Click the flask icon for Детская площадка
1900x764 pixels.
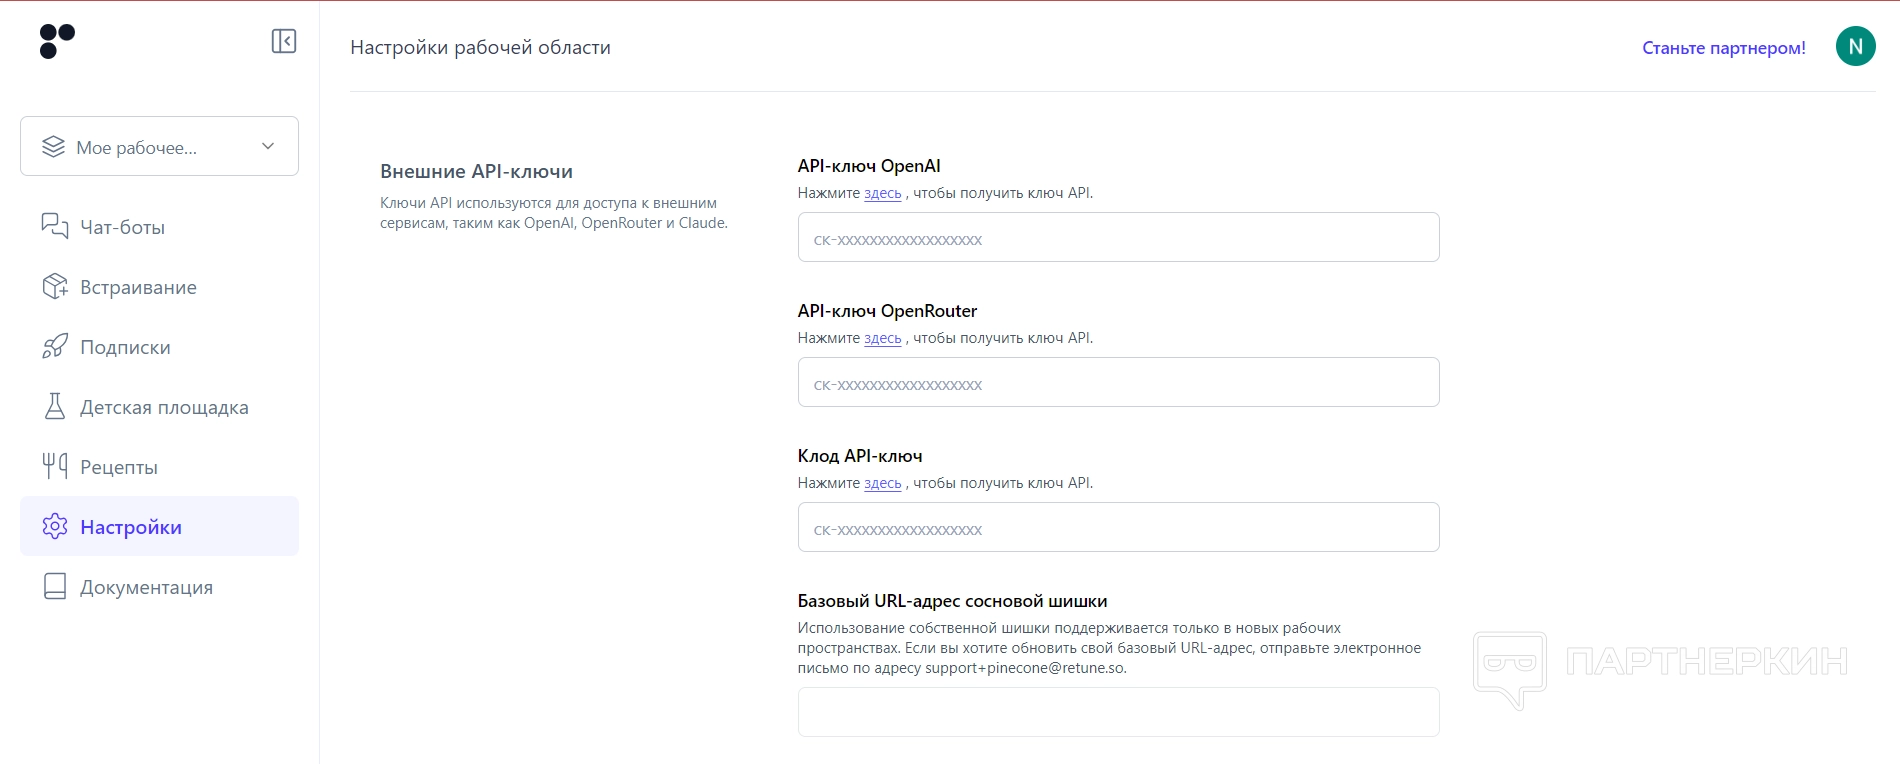55,406
